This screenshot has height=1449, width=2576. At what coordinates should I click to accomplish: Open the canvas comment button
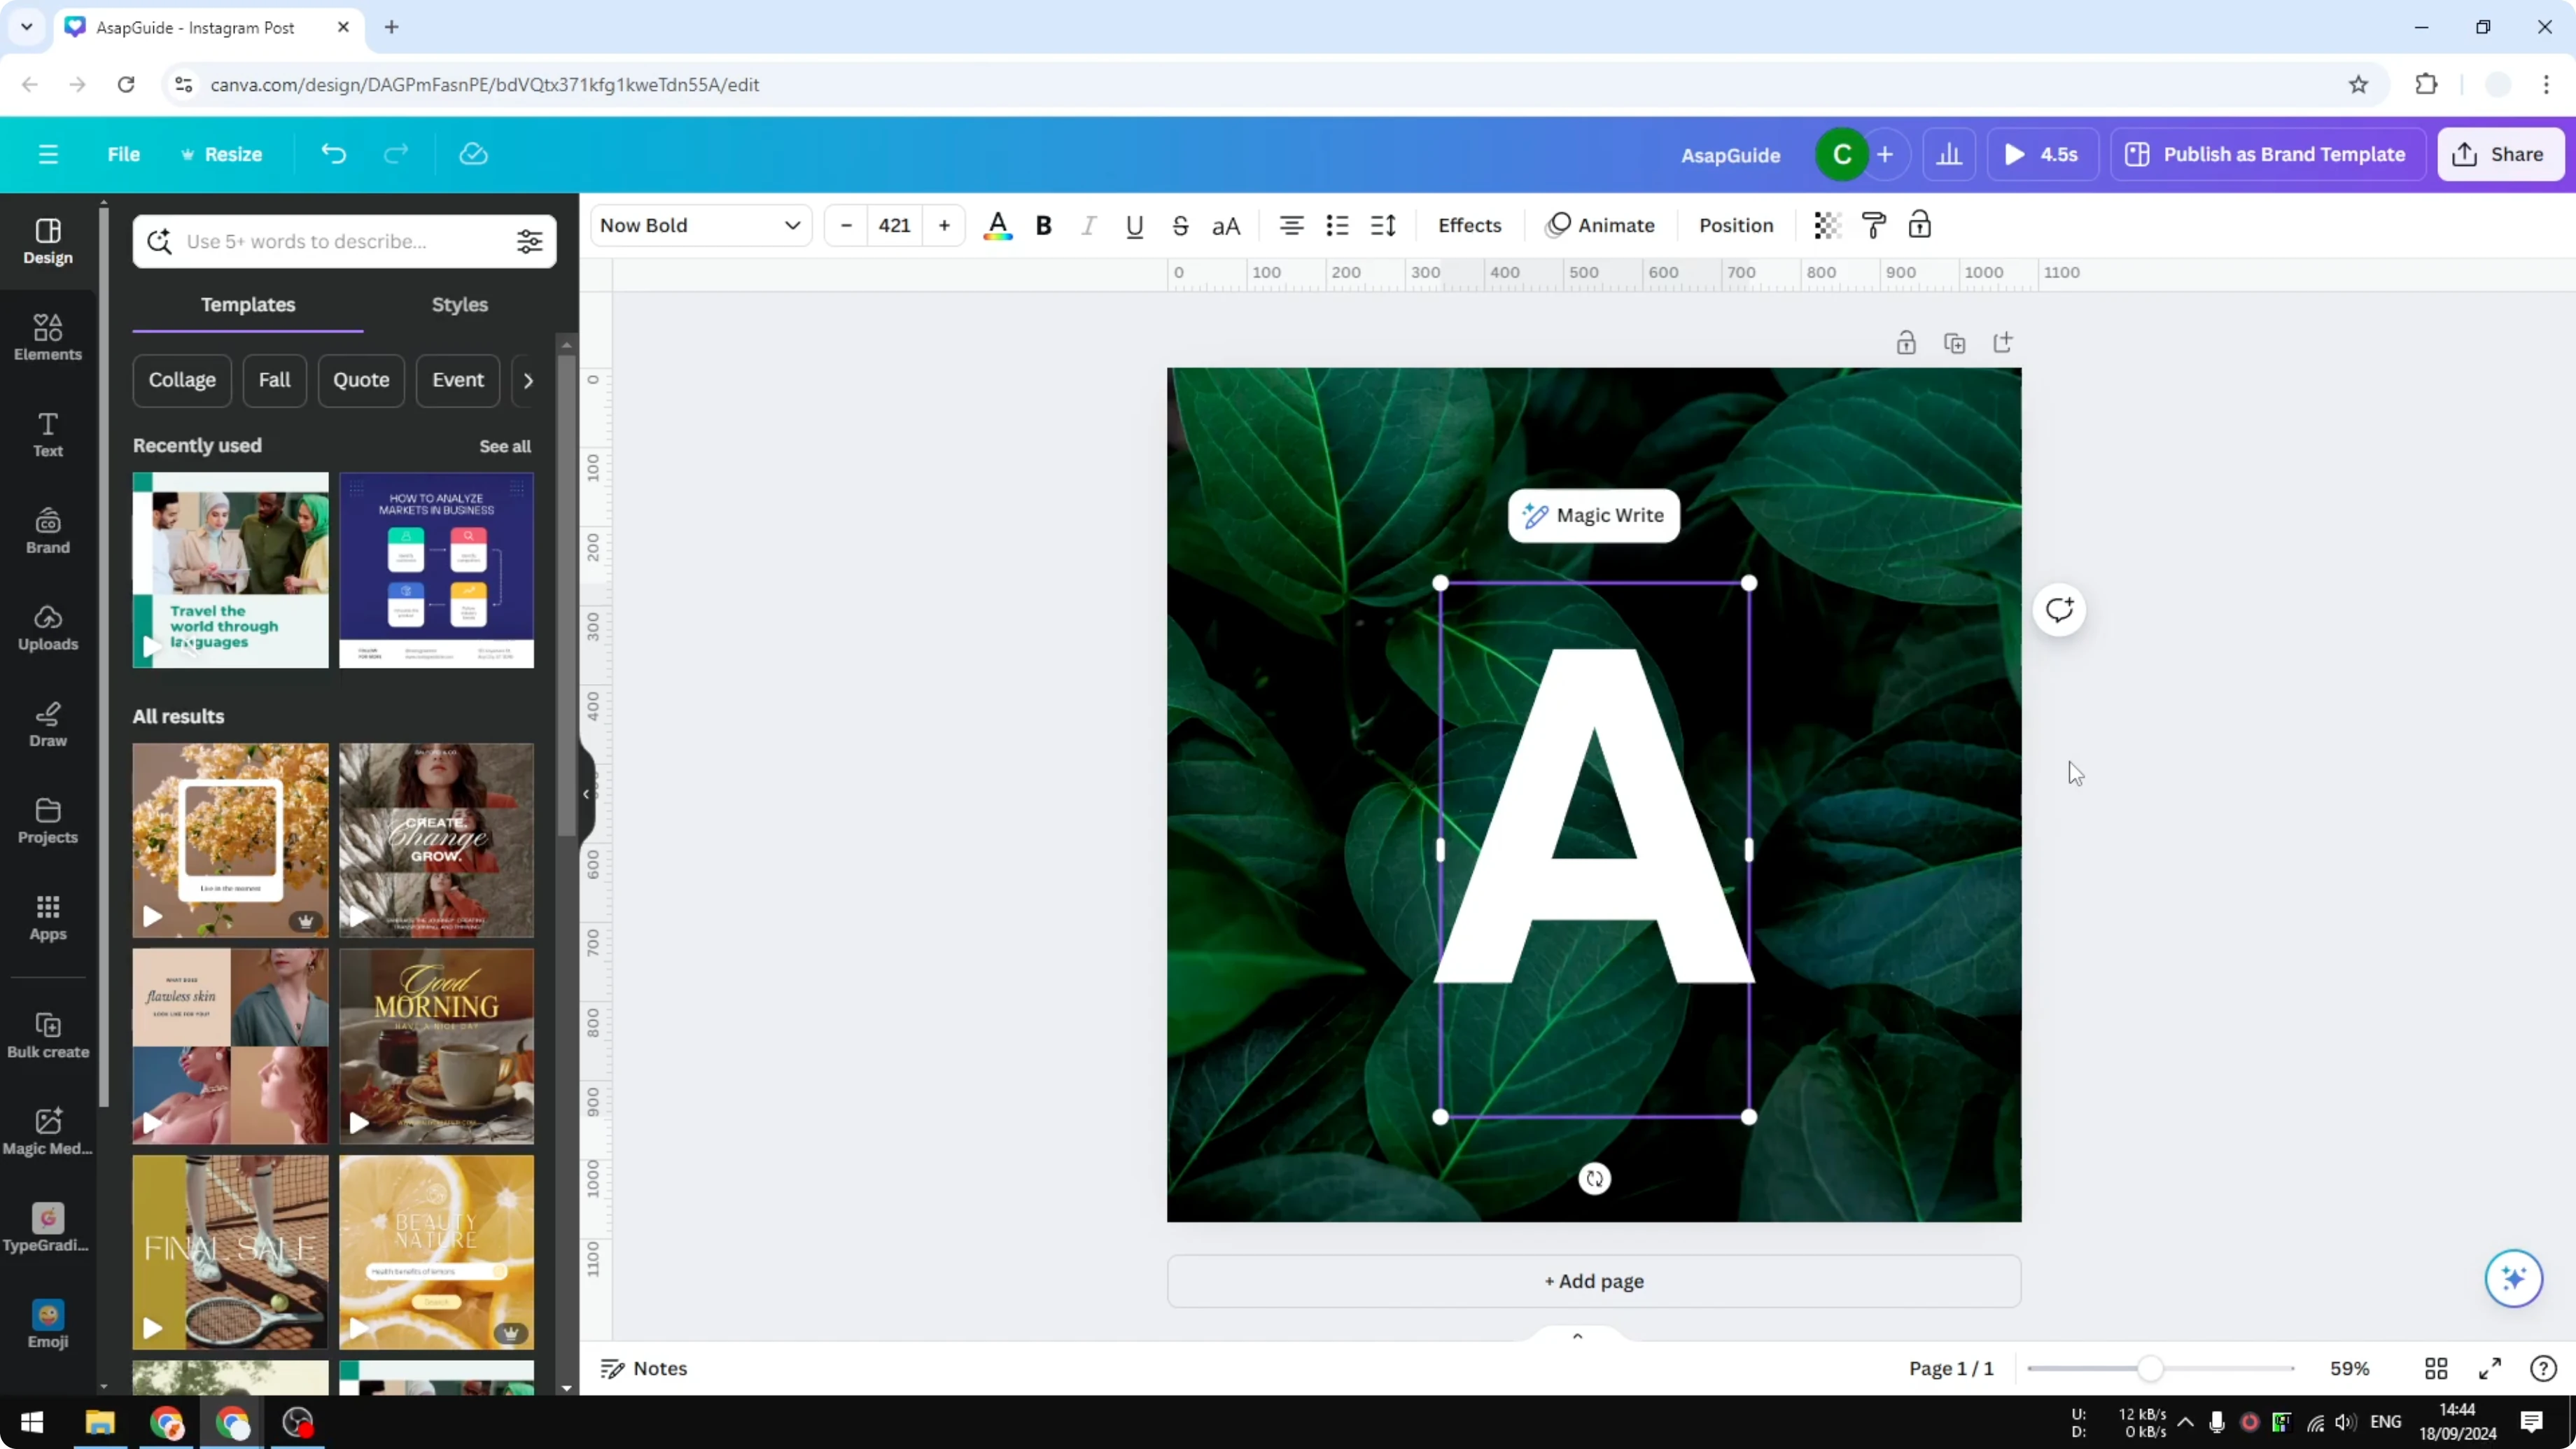(2059, 609)
